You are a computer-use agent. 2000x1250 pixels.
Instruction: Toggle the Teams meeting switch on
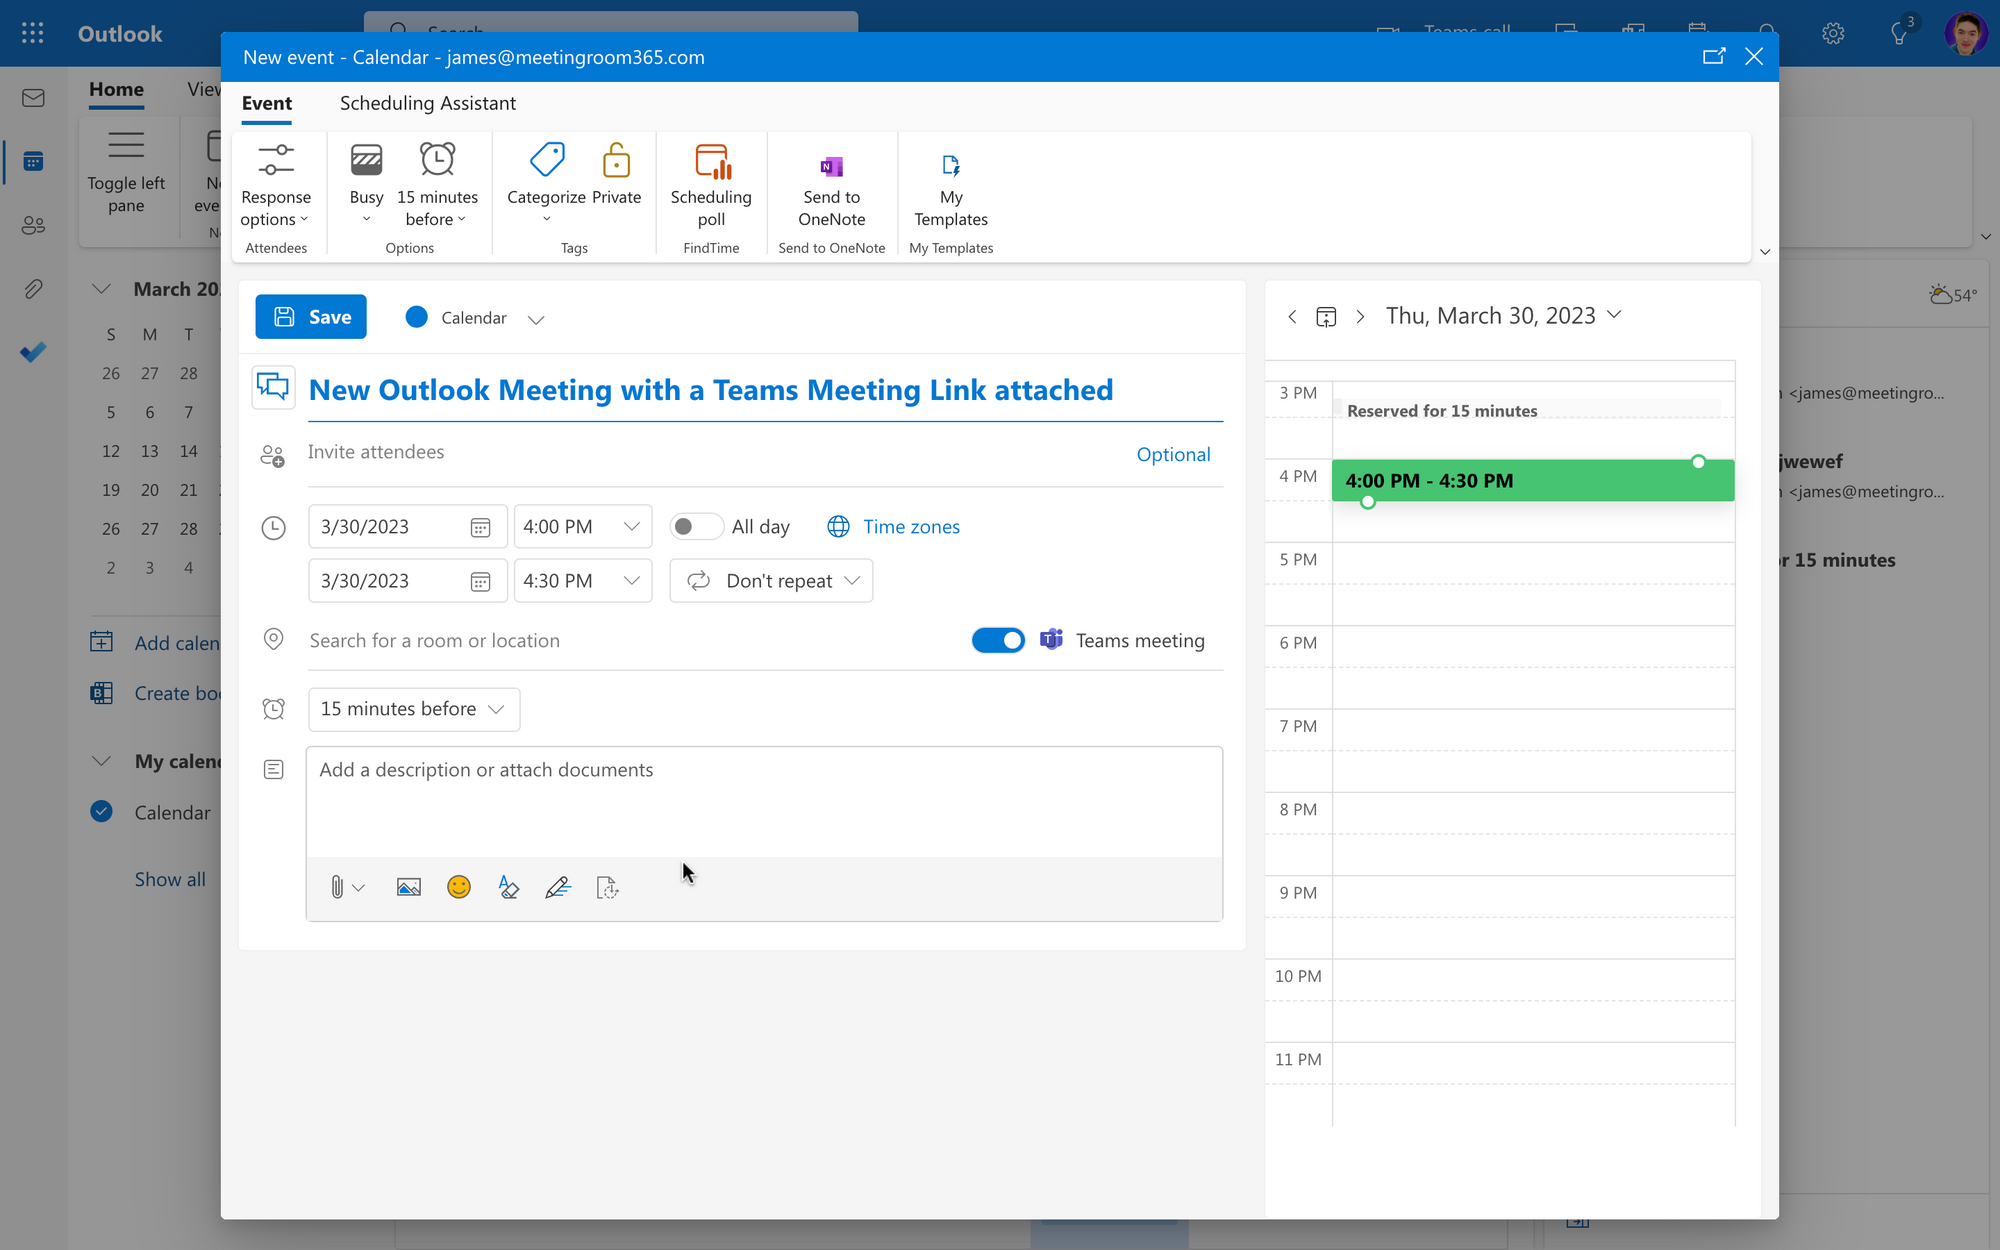(999, 639)
